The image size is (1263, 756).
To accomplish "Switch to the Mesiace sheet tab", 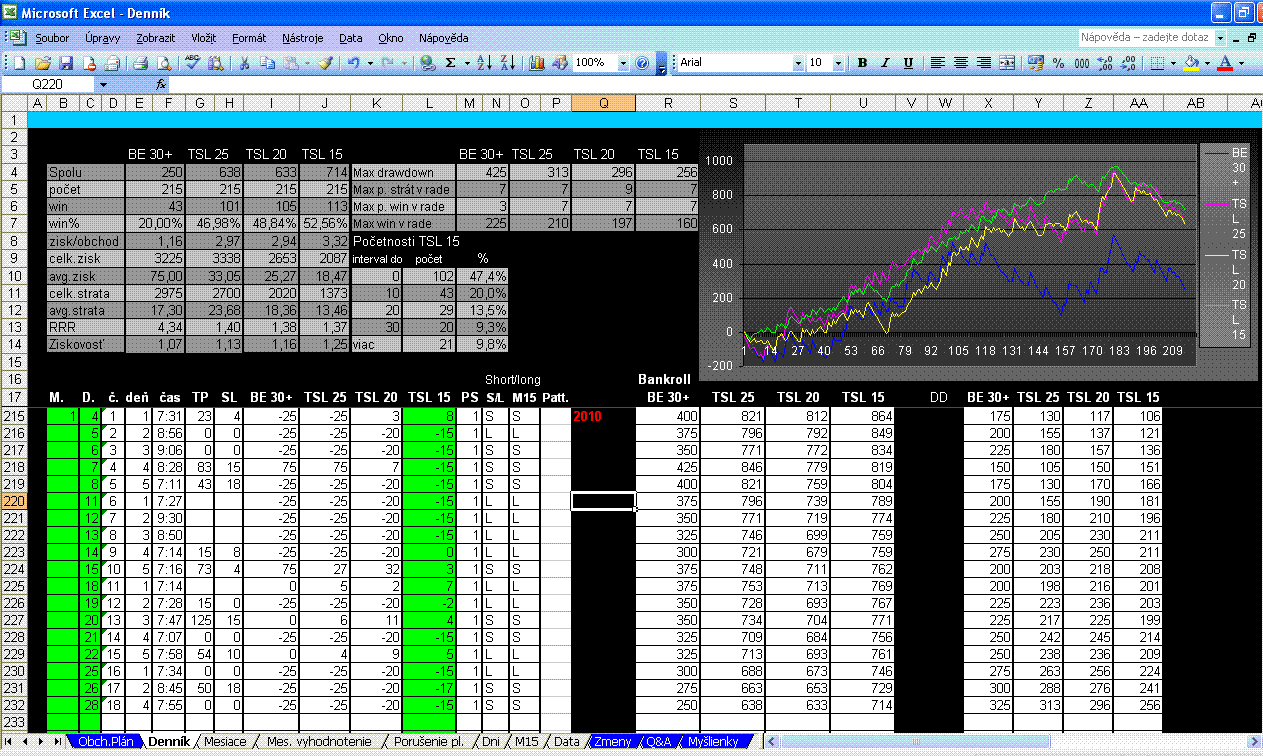I will [x=224, y=741].
